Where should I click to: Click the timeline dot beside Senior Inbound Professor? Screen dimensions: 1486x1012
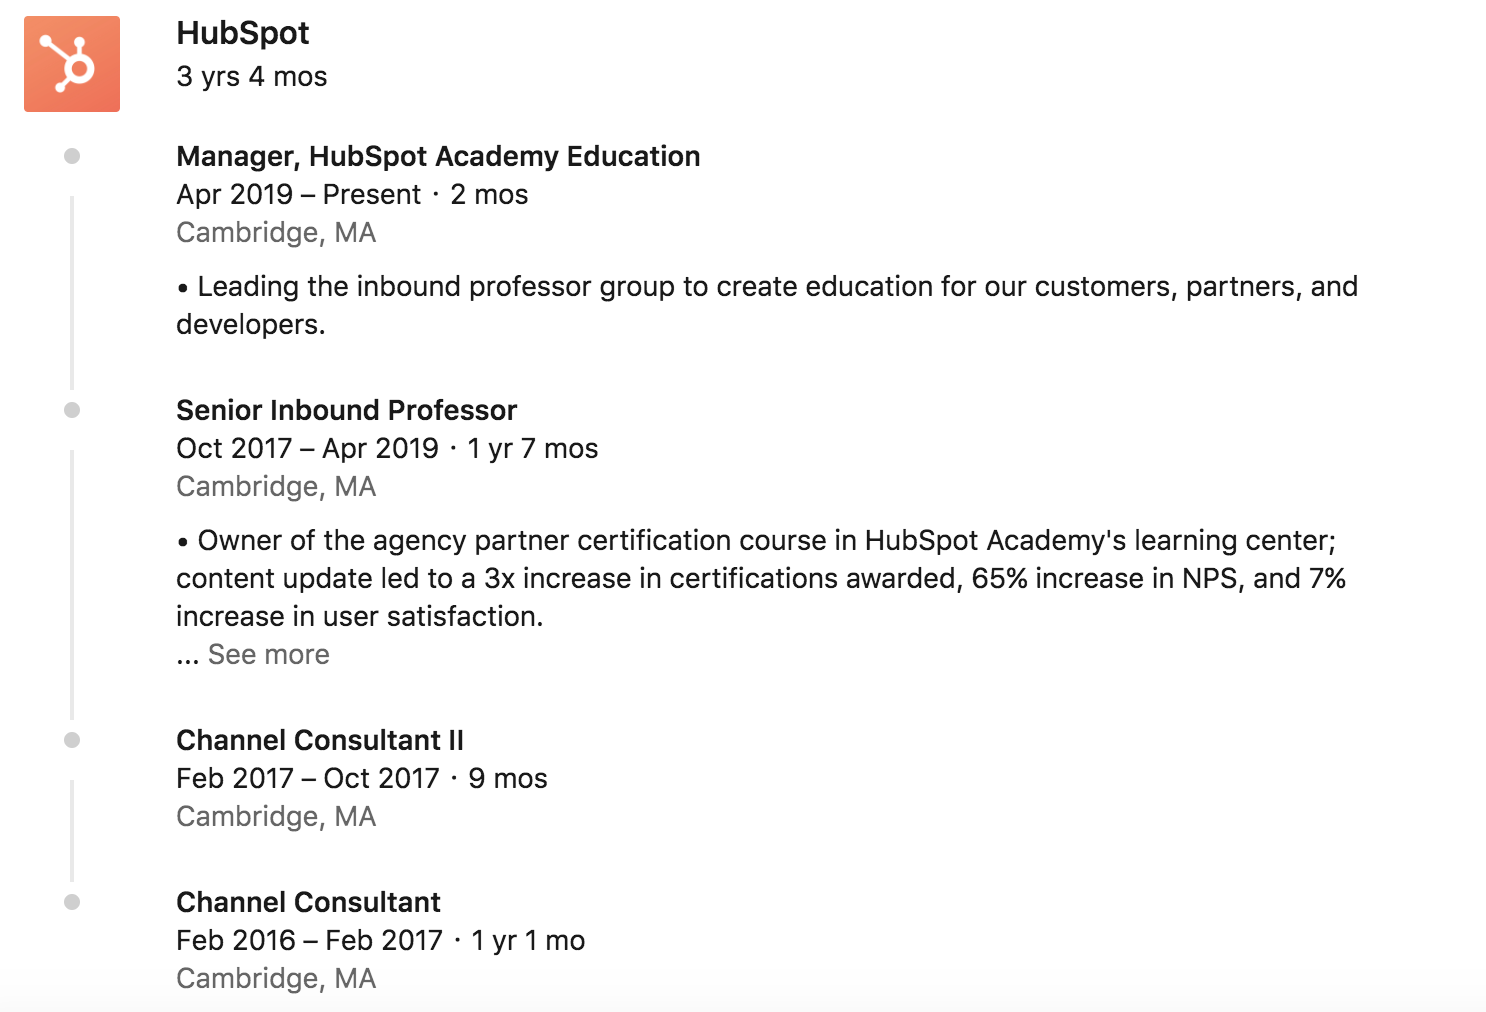pos(72,410)
